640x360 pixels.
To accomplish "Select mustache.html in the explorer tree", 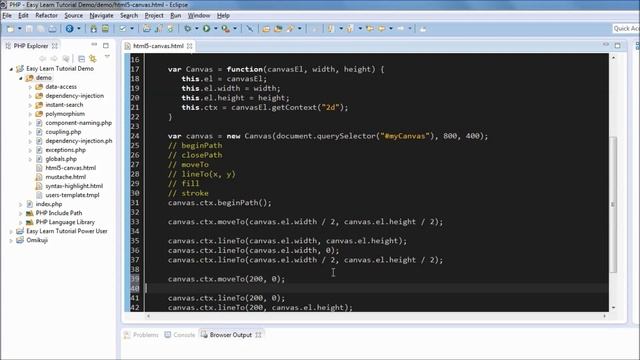I will [x=65, y=177].
